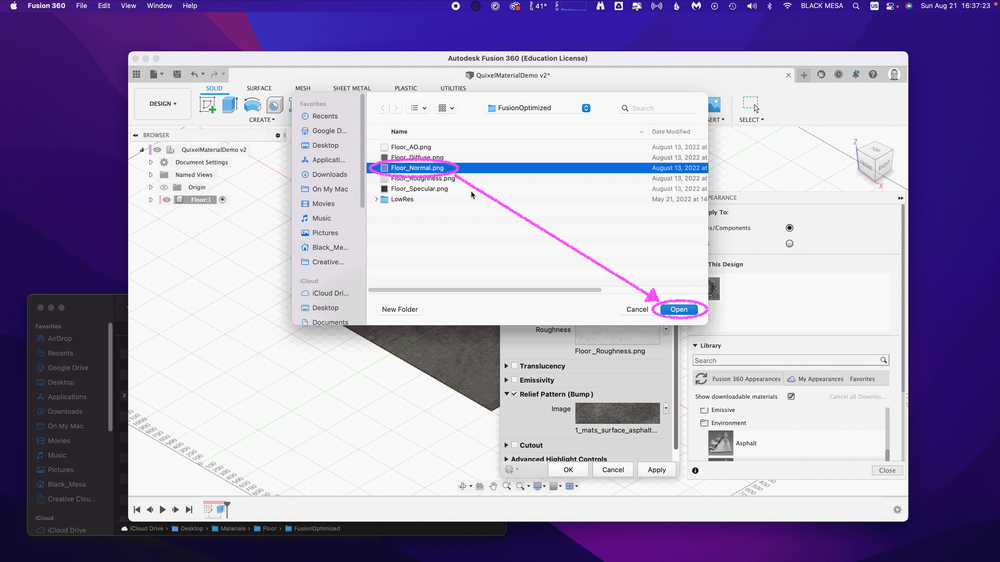The width and height of the screenshot is (1000, 562).
Task: Uncheck the Relief Pattern (Bump) checkbox
Action: coord(515,394)
